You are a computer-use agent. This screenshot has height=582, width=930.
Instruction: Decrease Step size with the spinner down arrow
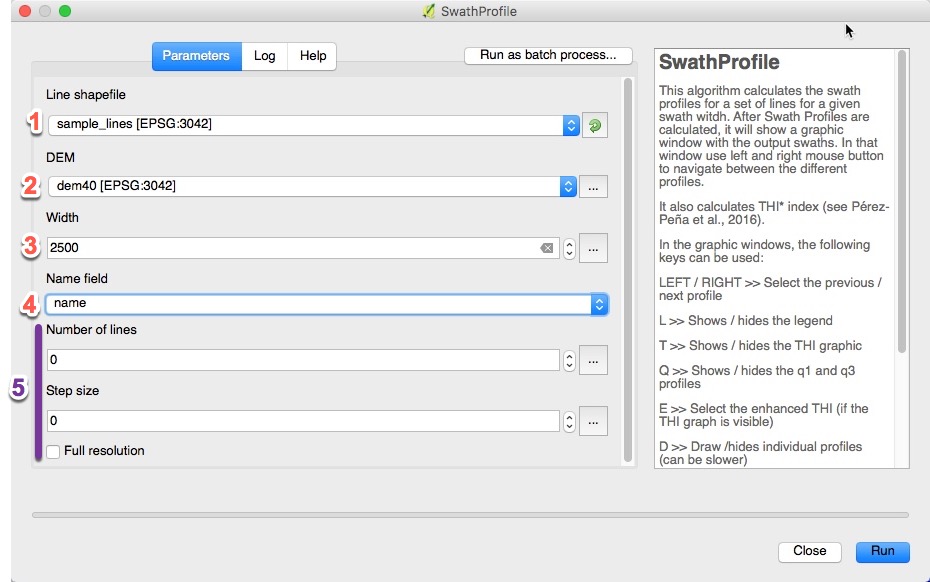(x=568, y=425)
